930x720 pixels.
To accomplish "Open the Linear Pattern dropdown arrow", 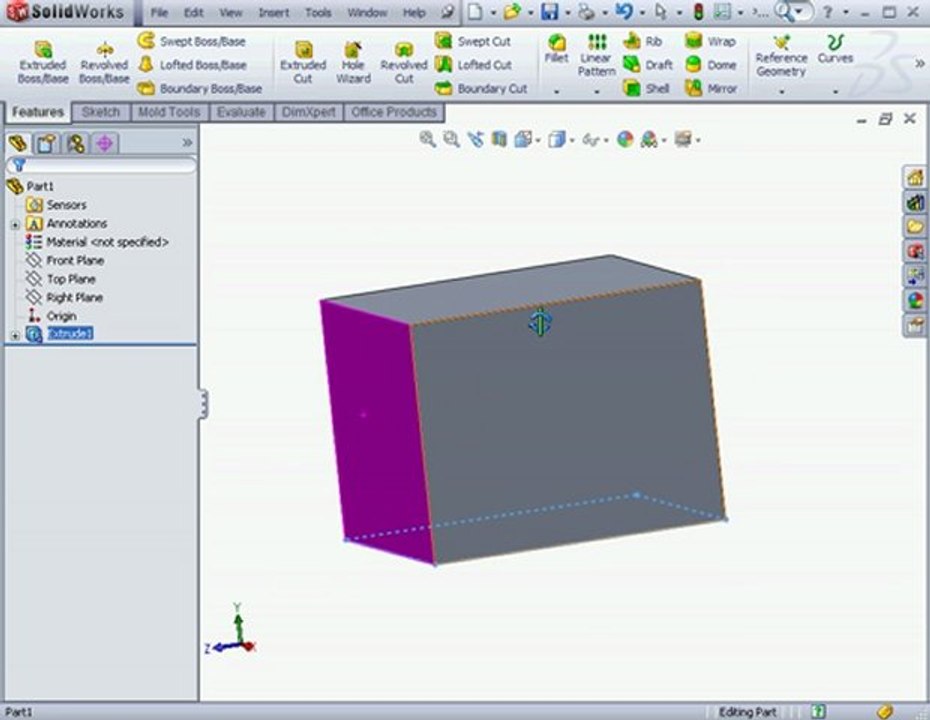I will (597, 91).
